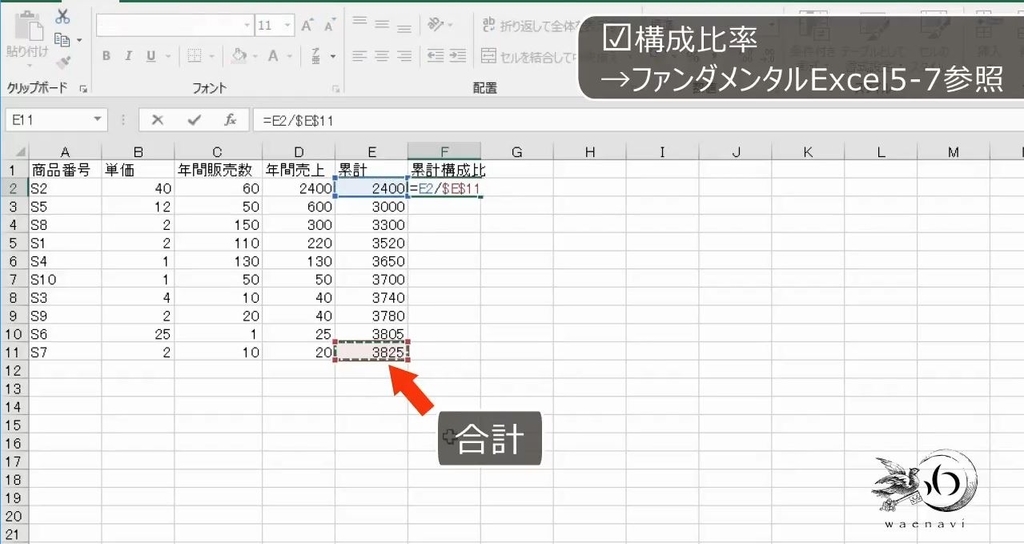This screenshot has width=1024, height=544.
Task: Increase the cell indent
Action: point(458,56)
